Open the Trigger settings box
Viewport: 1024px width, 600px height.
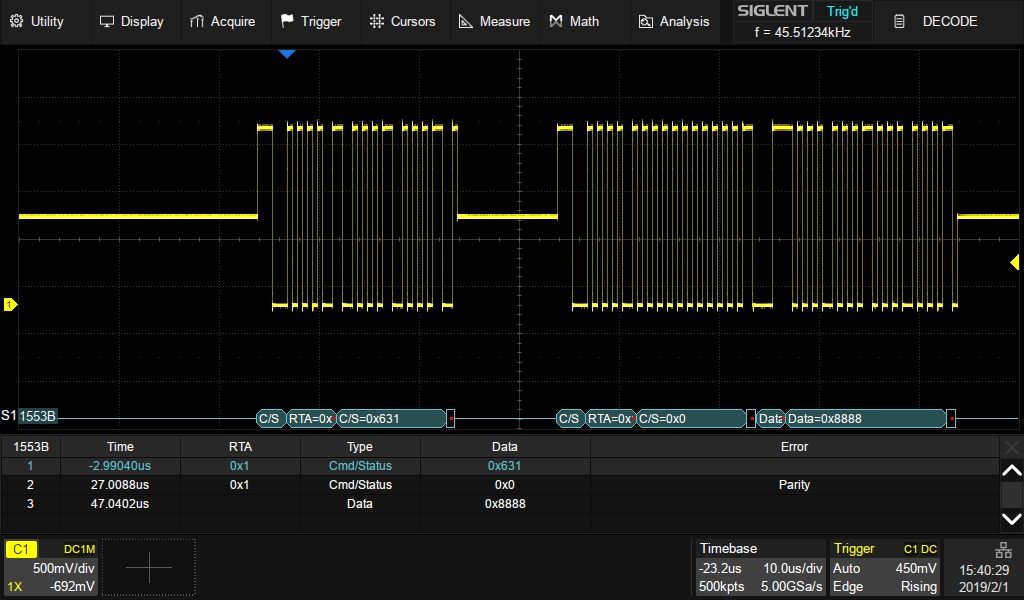pos(886,568)
